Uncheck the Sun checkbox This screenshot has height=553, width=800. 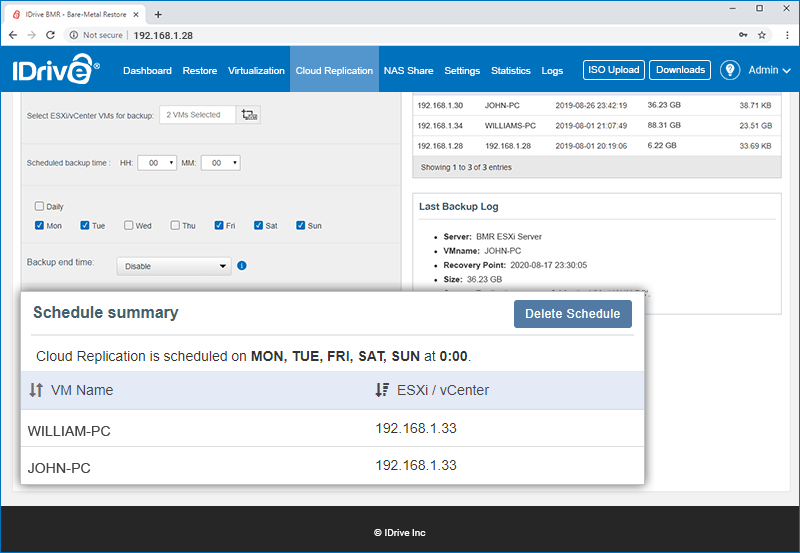[301, 225]
